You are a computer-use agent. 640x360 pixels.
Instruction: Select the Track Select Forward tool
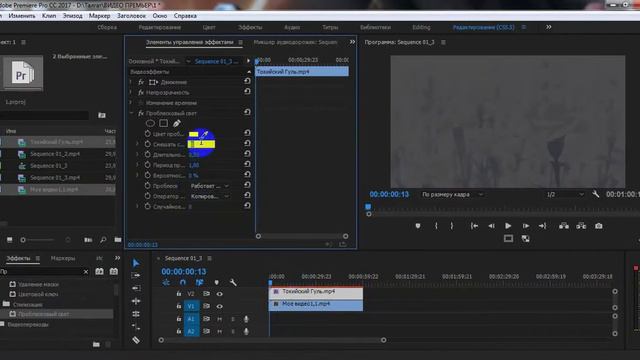(x=136, y=276)
